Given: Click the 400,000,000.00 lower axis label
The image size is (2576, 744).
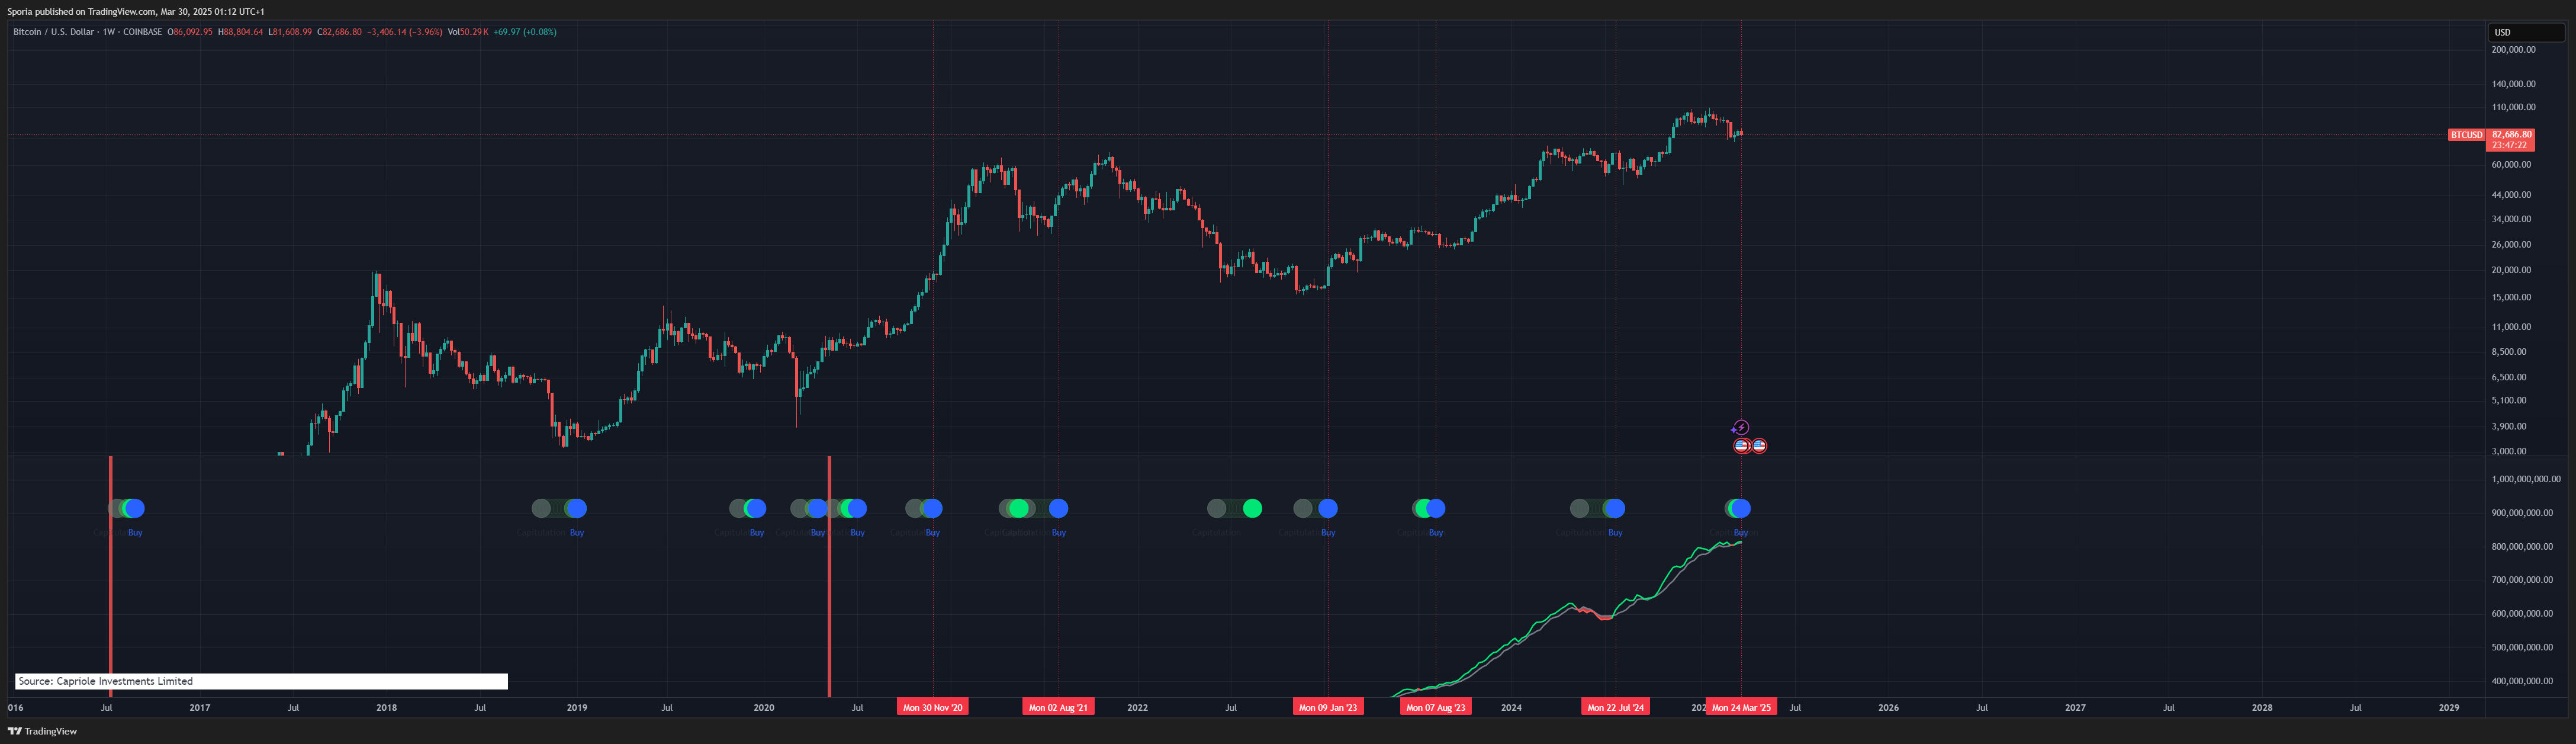Looking at the screenshot, I should [2522, 681].
